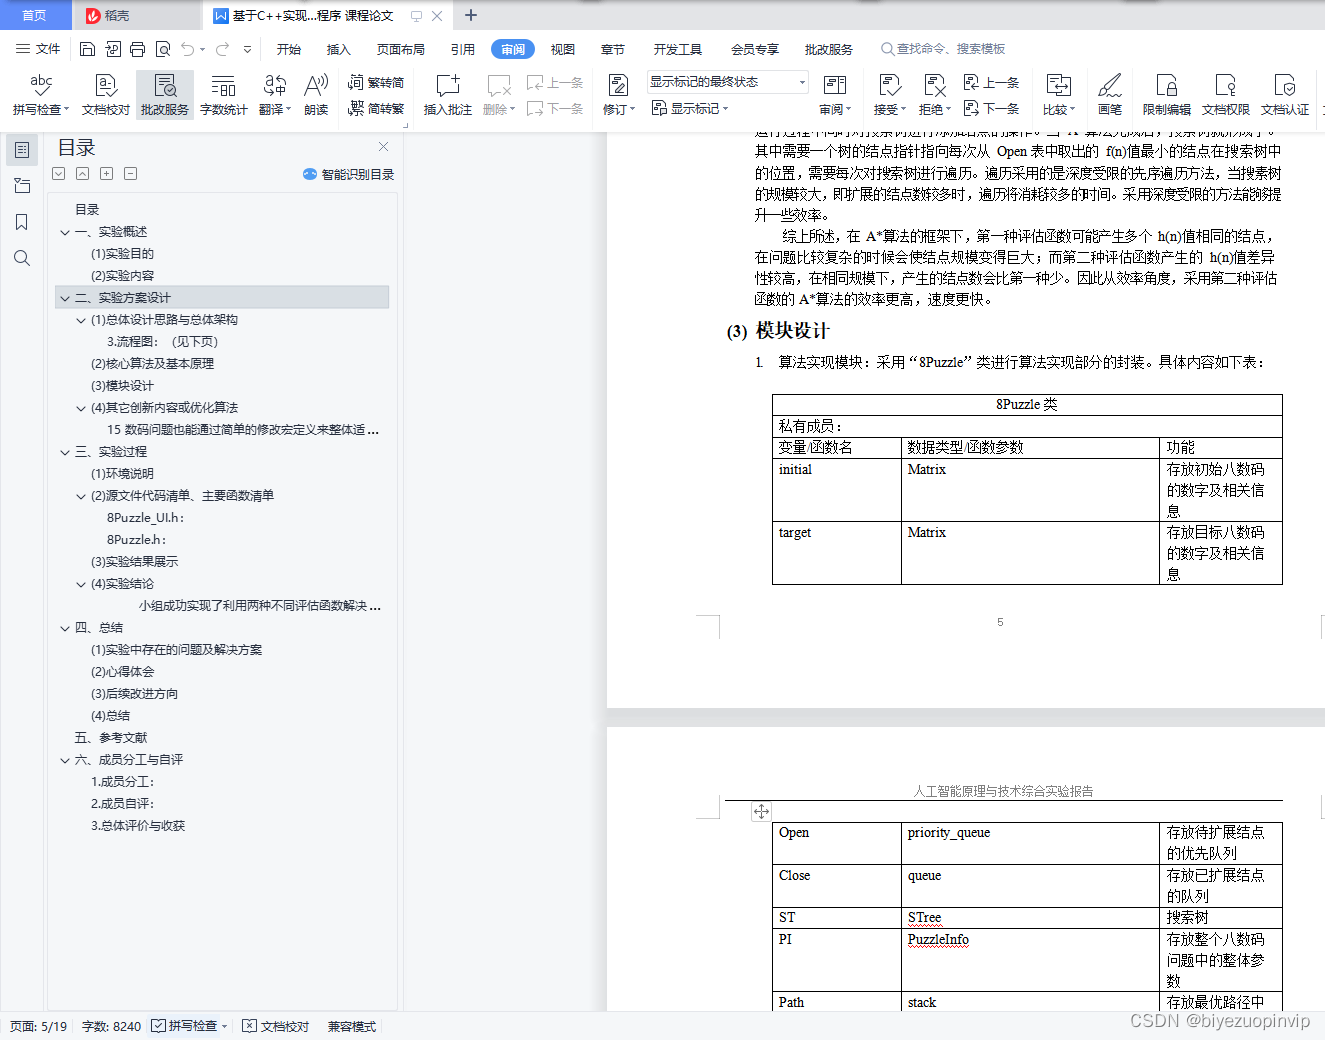Convert Traditional to Simplified (繁转简)
Screen dimensions: 1325x1040
376,83
